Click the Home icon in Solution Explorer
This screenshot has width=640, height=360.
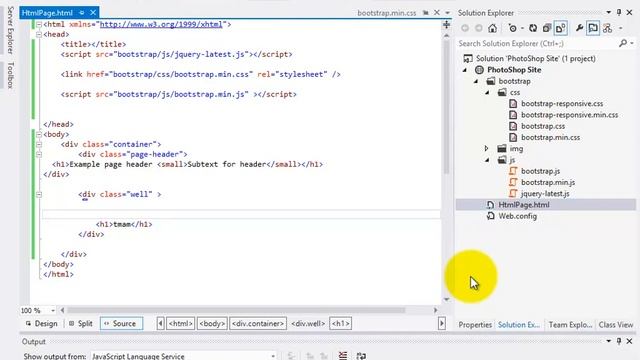493,28
